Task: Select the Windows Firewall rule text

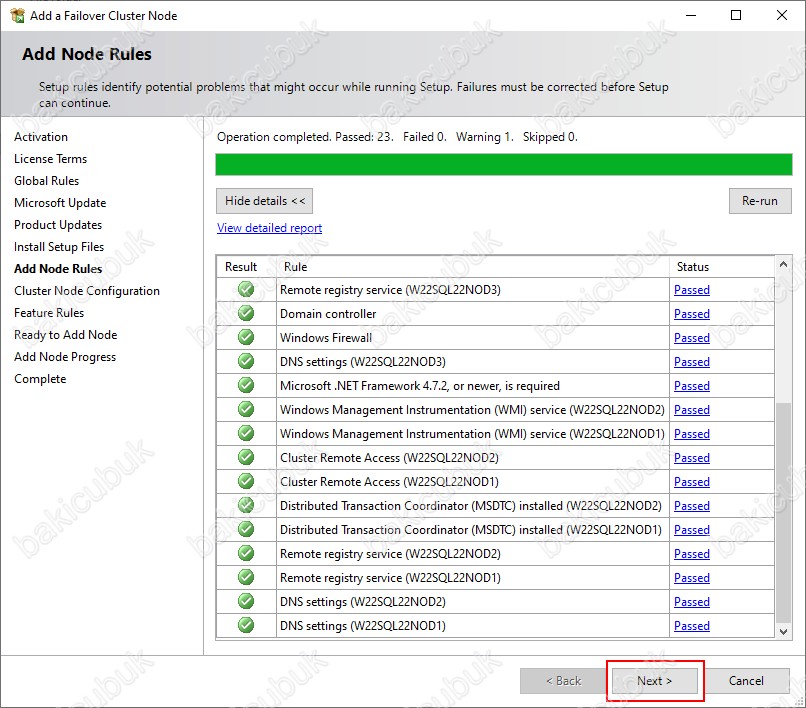Action: (x=326, y=338)
